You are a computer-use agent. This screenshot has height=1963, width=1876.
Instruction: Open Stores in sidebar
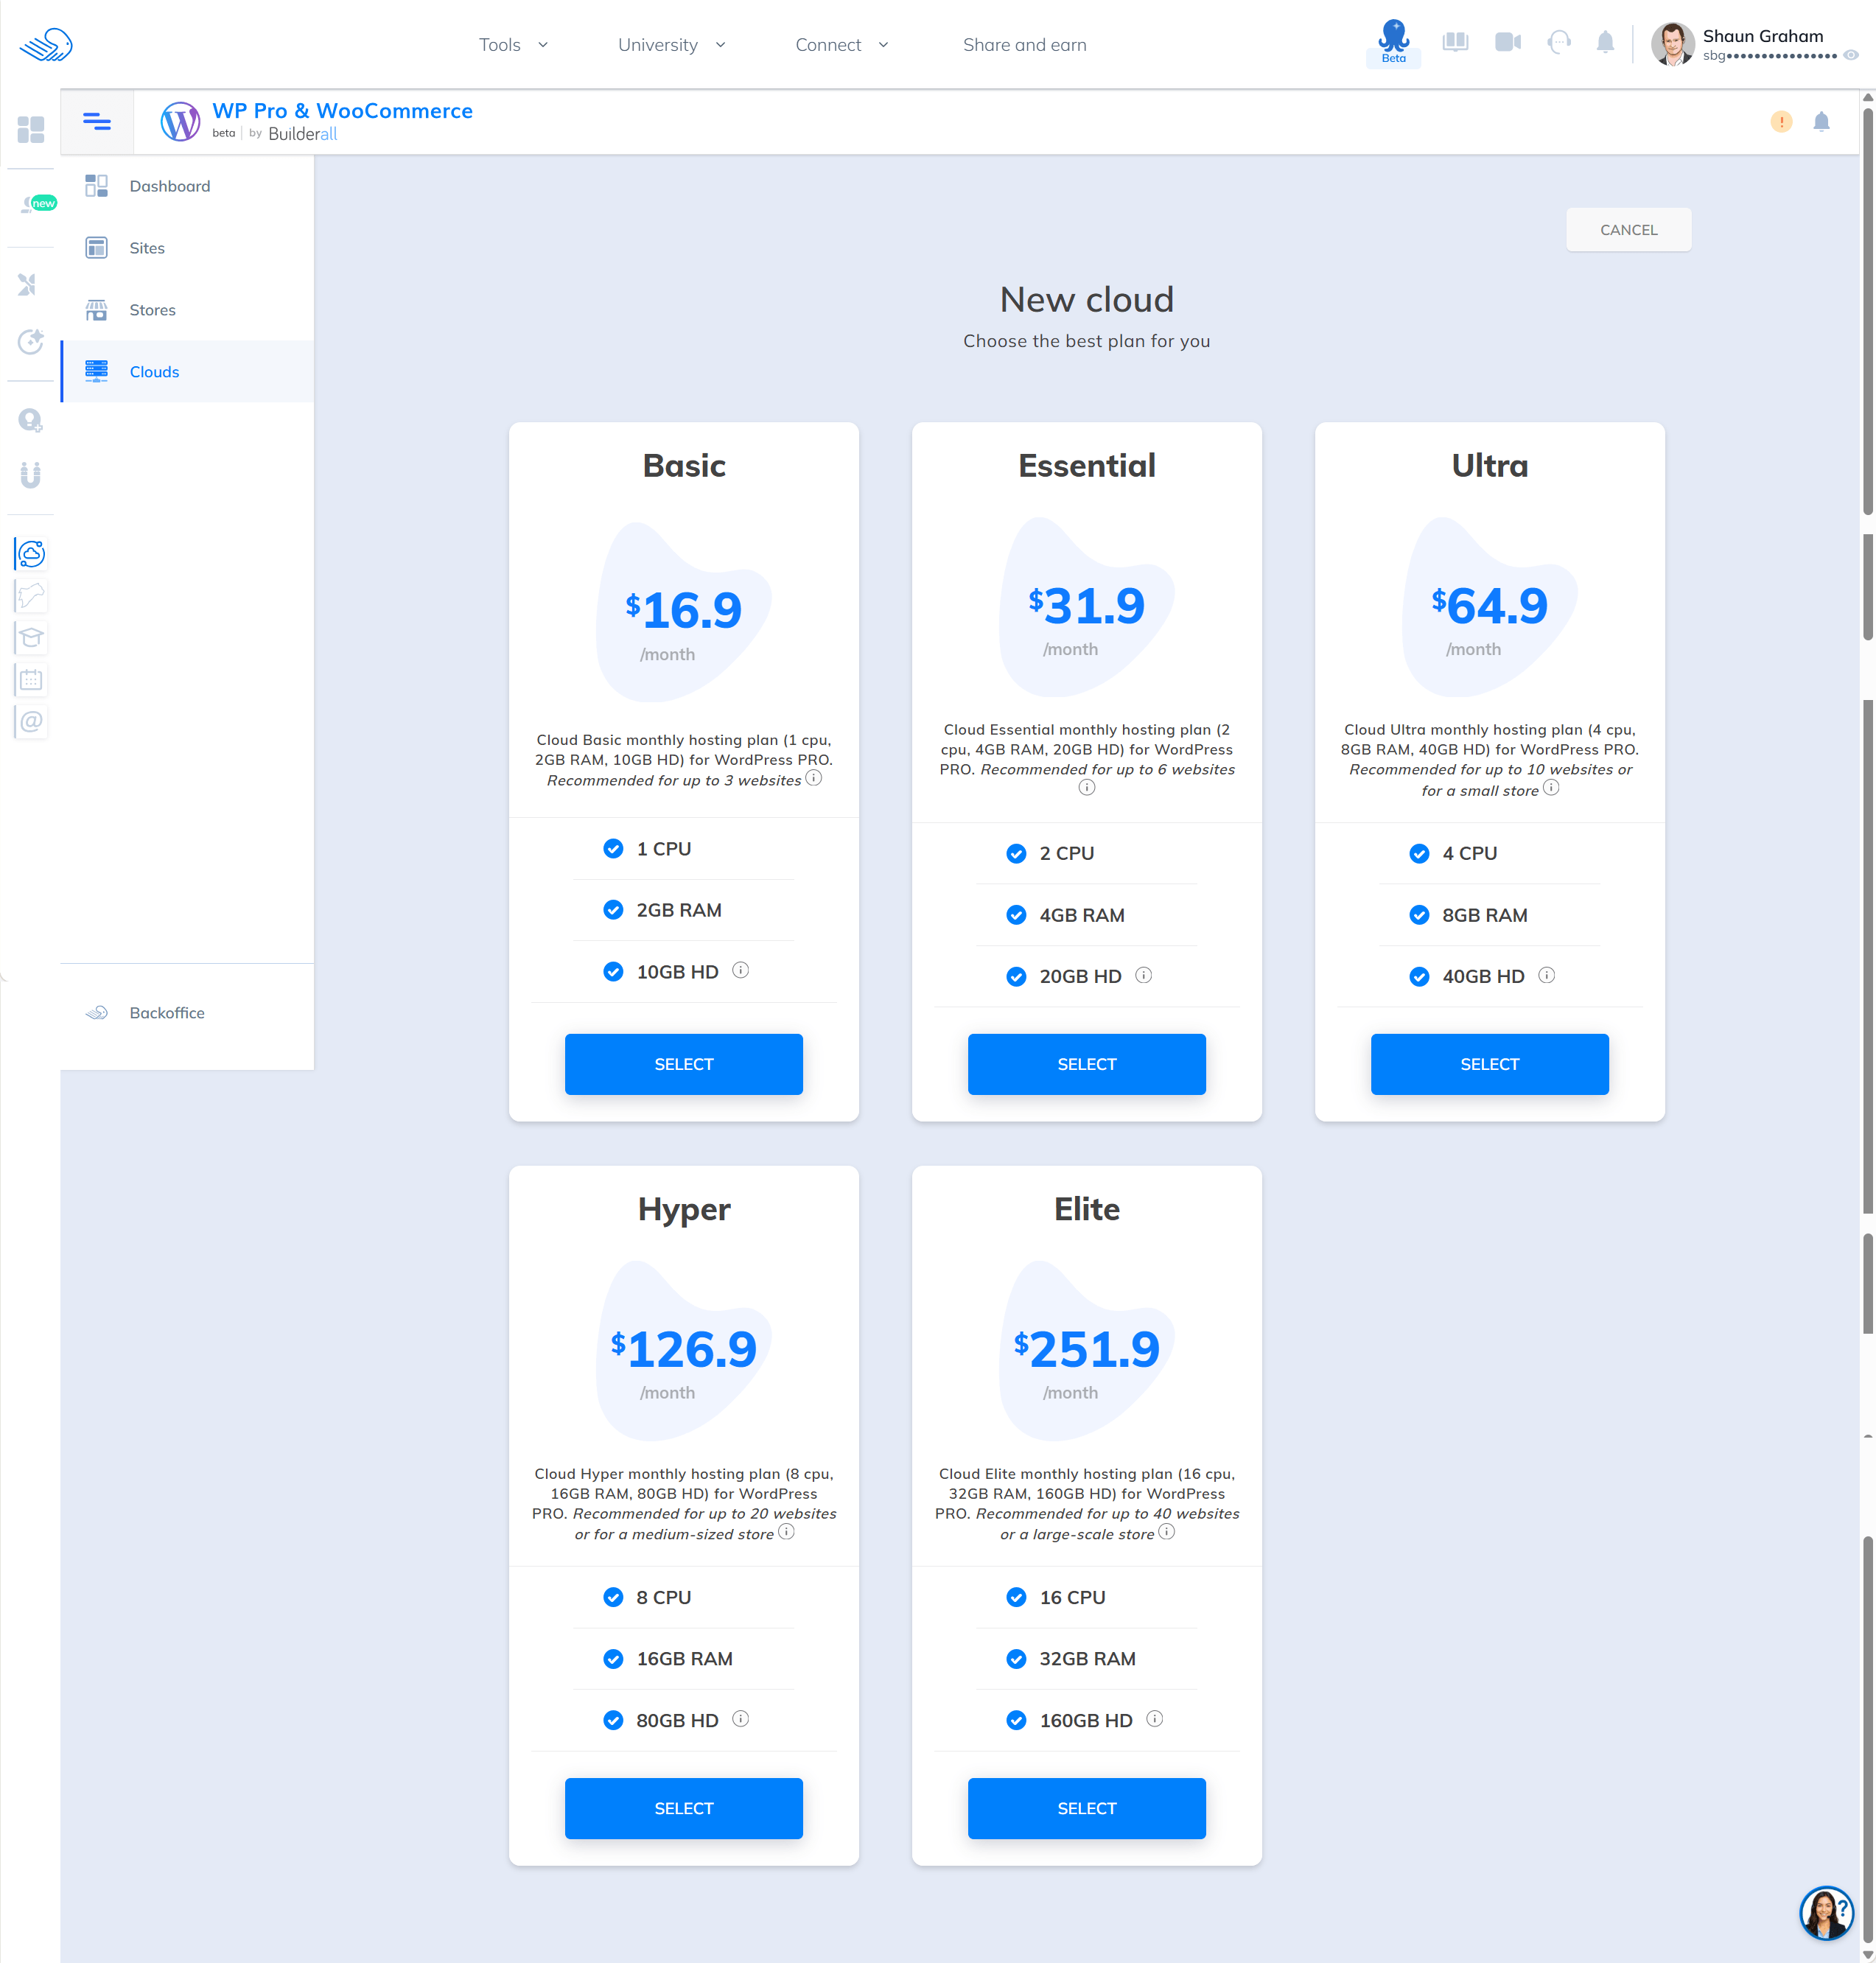pyautogui.click(x=187, y=310)
